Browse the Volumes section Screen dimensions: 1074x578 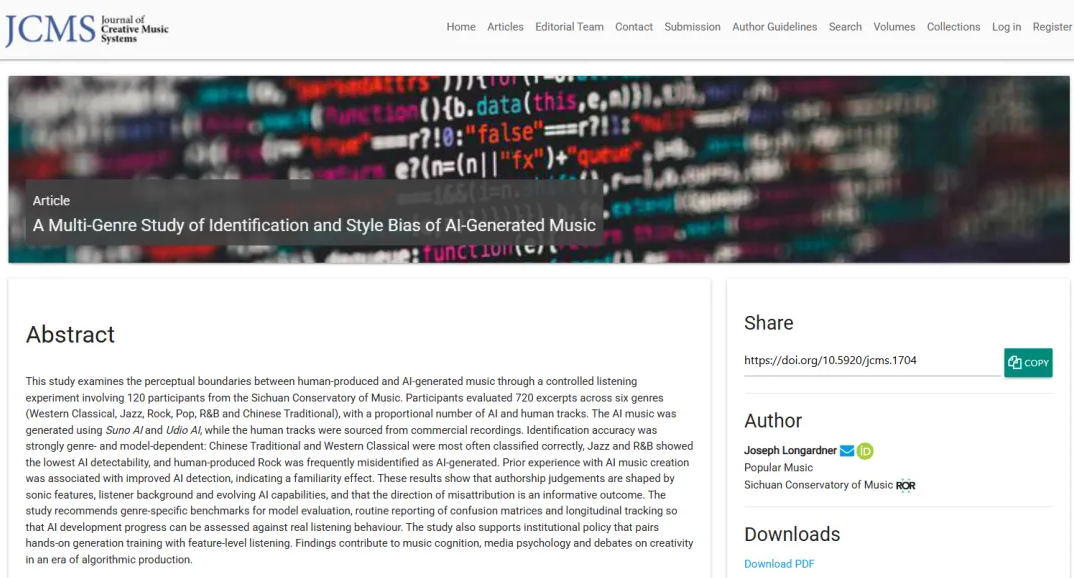click(x=894, y=27)
